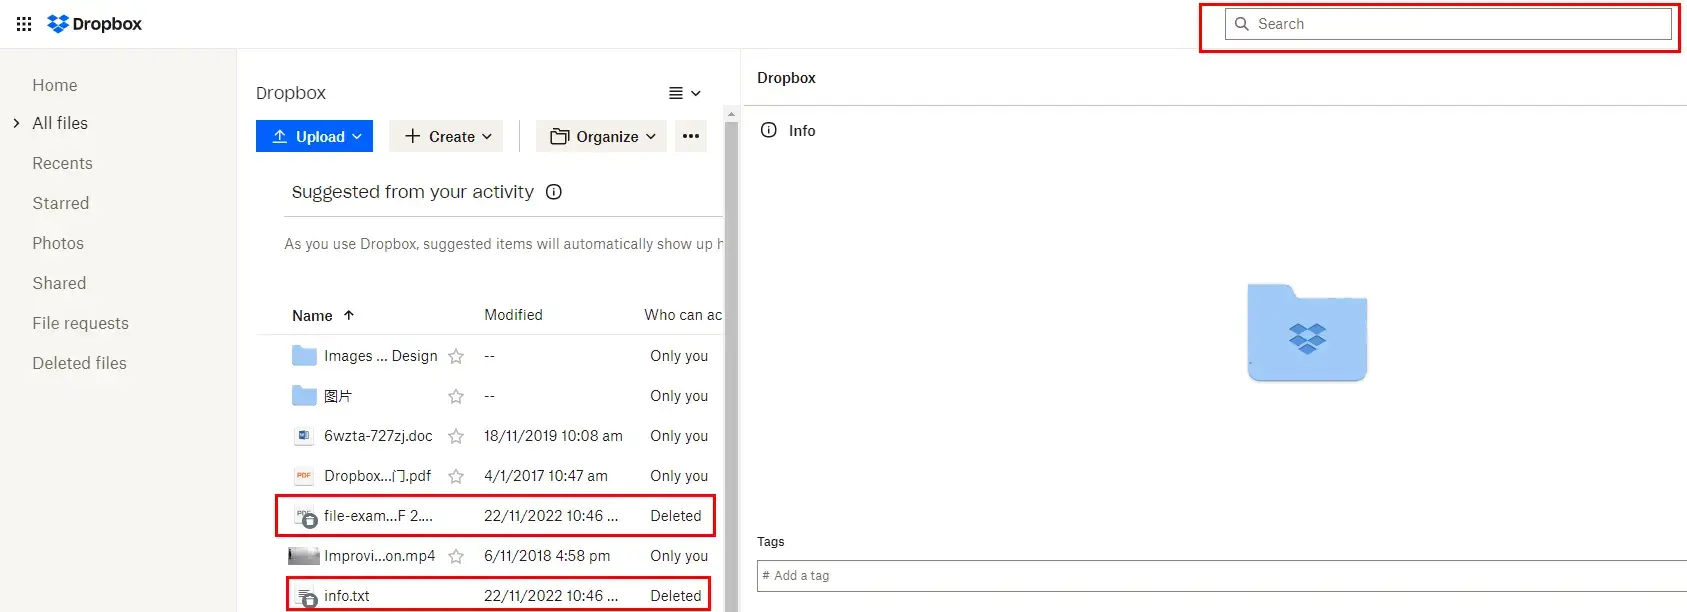Open the more actions ellipsis menu

[691, 136]
